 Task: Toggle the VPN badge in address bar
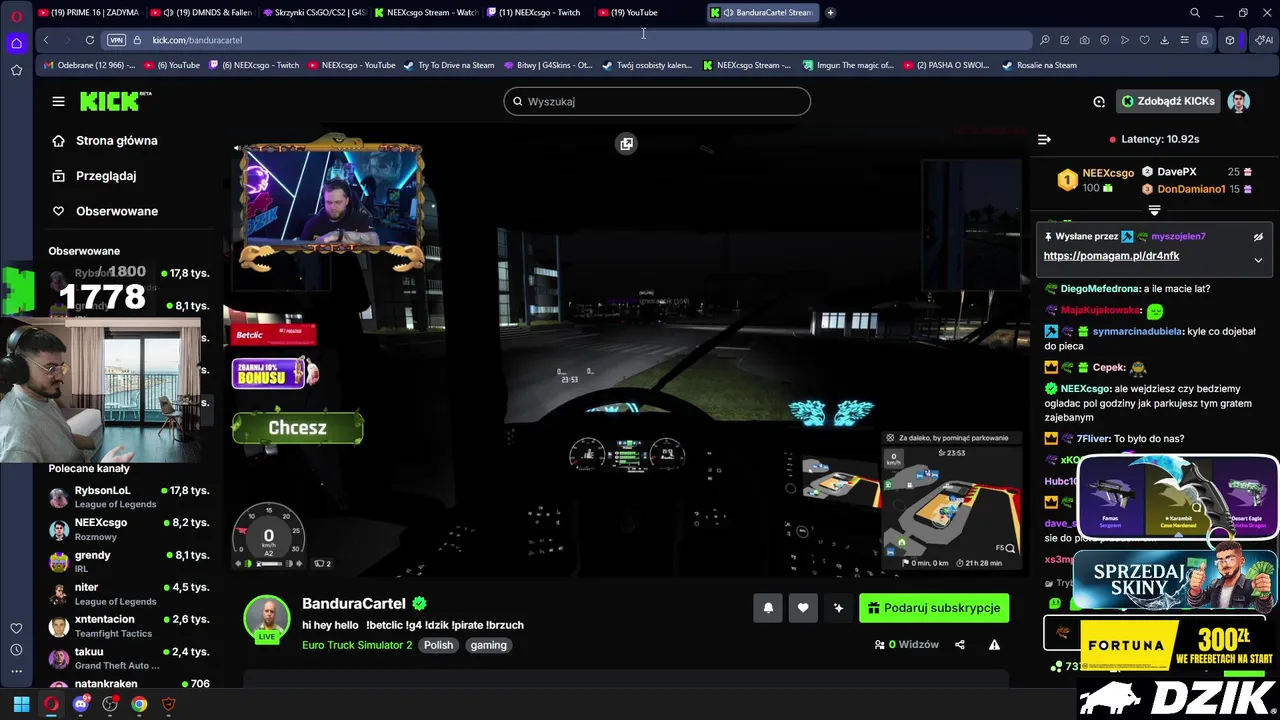tap(116, 40)
